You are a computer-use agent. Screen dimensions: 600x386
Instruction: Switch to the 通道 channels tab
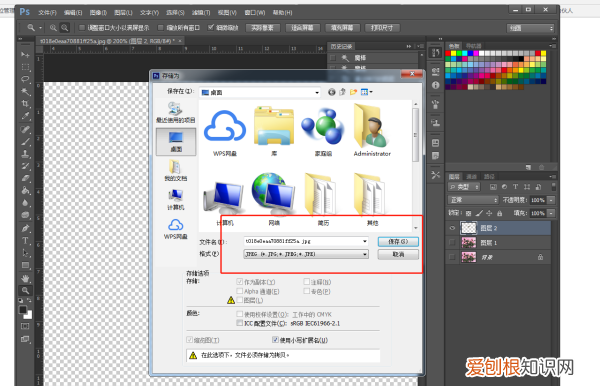(471, 176)
